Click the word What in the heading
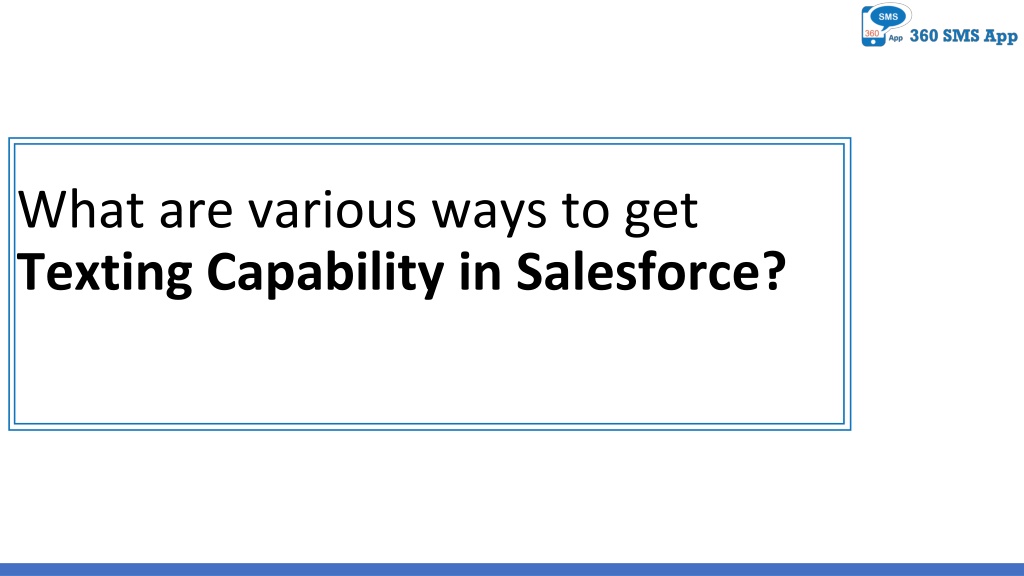Viewport: 1024px width, 576px height. pos(81,210)
